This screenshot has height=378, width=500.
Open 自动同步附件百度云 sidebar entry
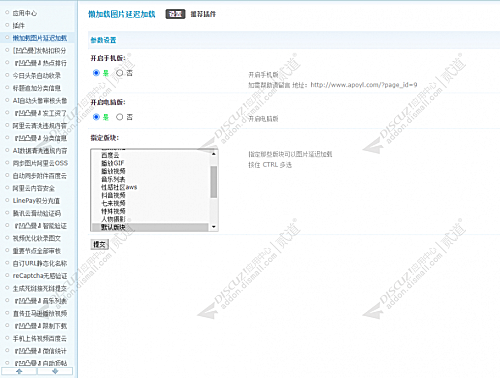(40, 176)
